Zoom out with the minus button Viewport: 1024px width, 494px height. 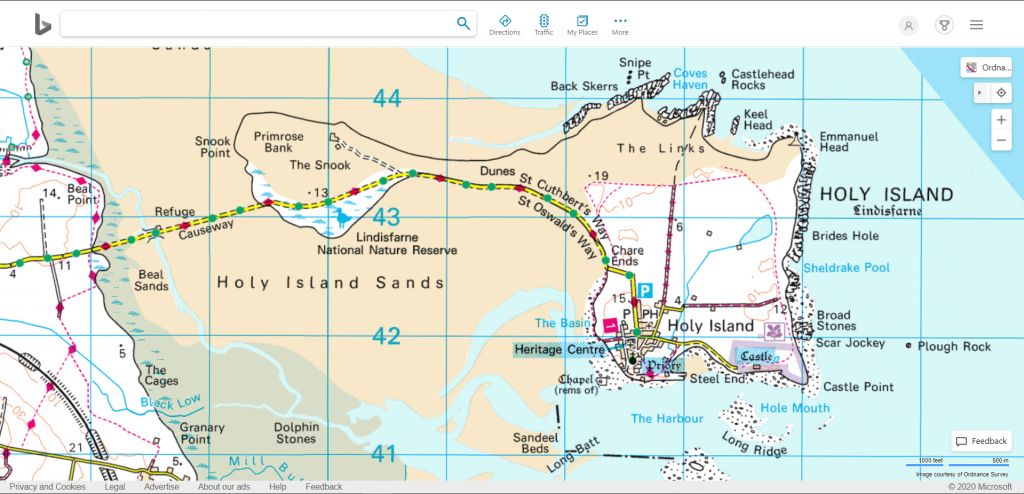[1001, 140]
